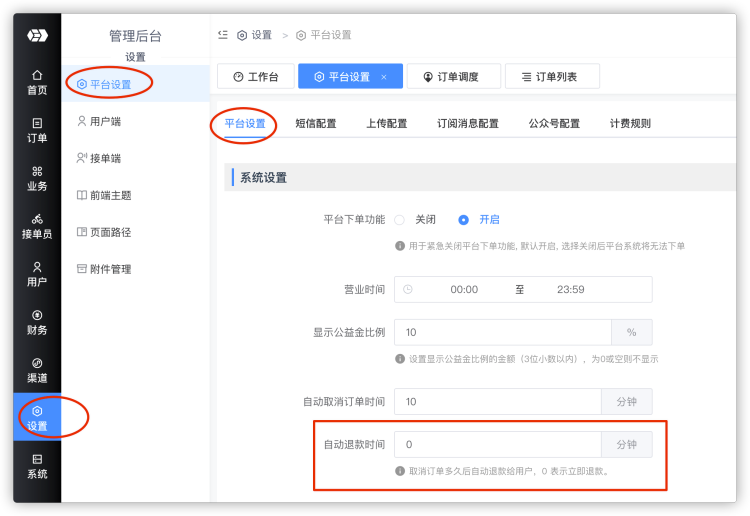
Task: Click the % suffix of 公益金比例
Action: point(631,332)
